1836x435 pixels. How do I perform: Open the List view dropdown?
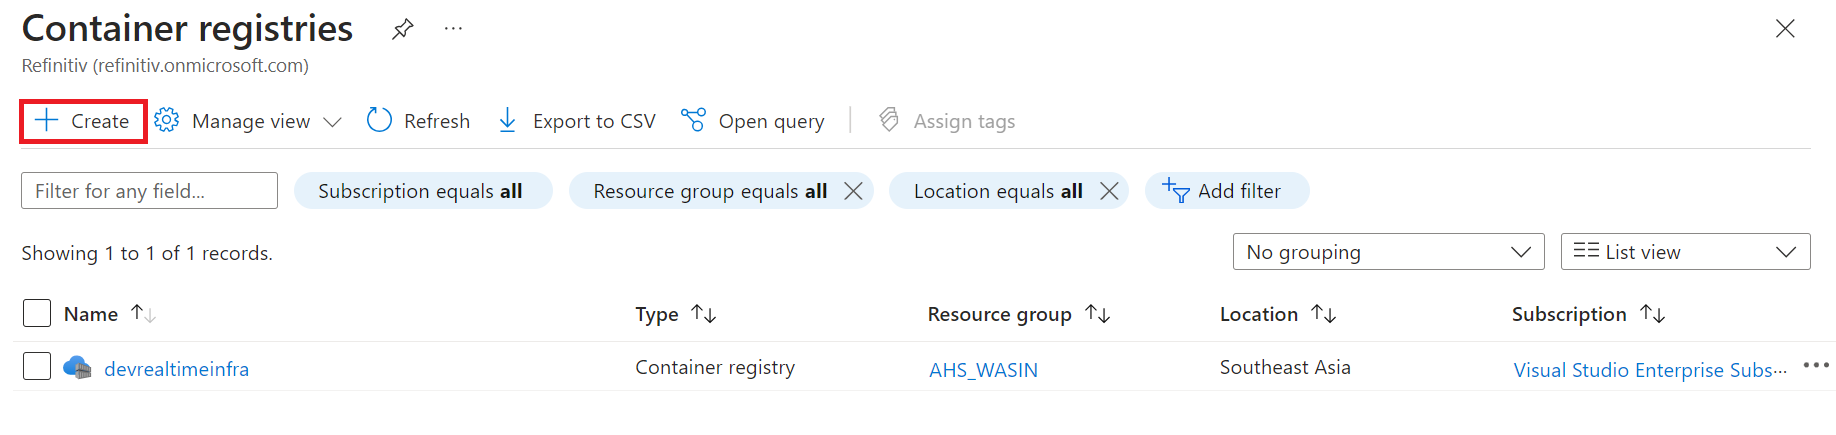tap(1685, 252)
